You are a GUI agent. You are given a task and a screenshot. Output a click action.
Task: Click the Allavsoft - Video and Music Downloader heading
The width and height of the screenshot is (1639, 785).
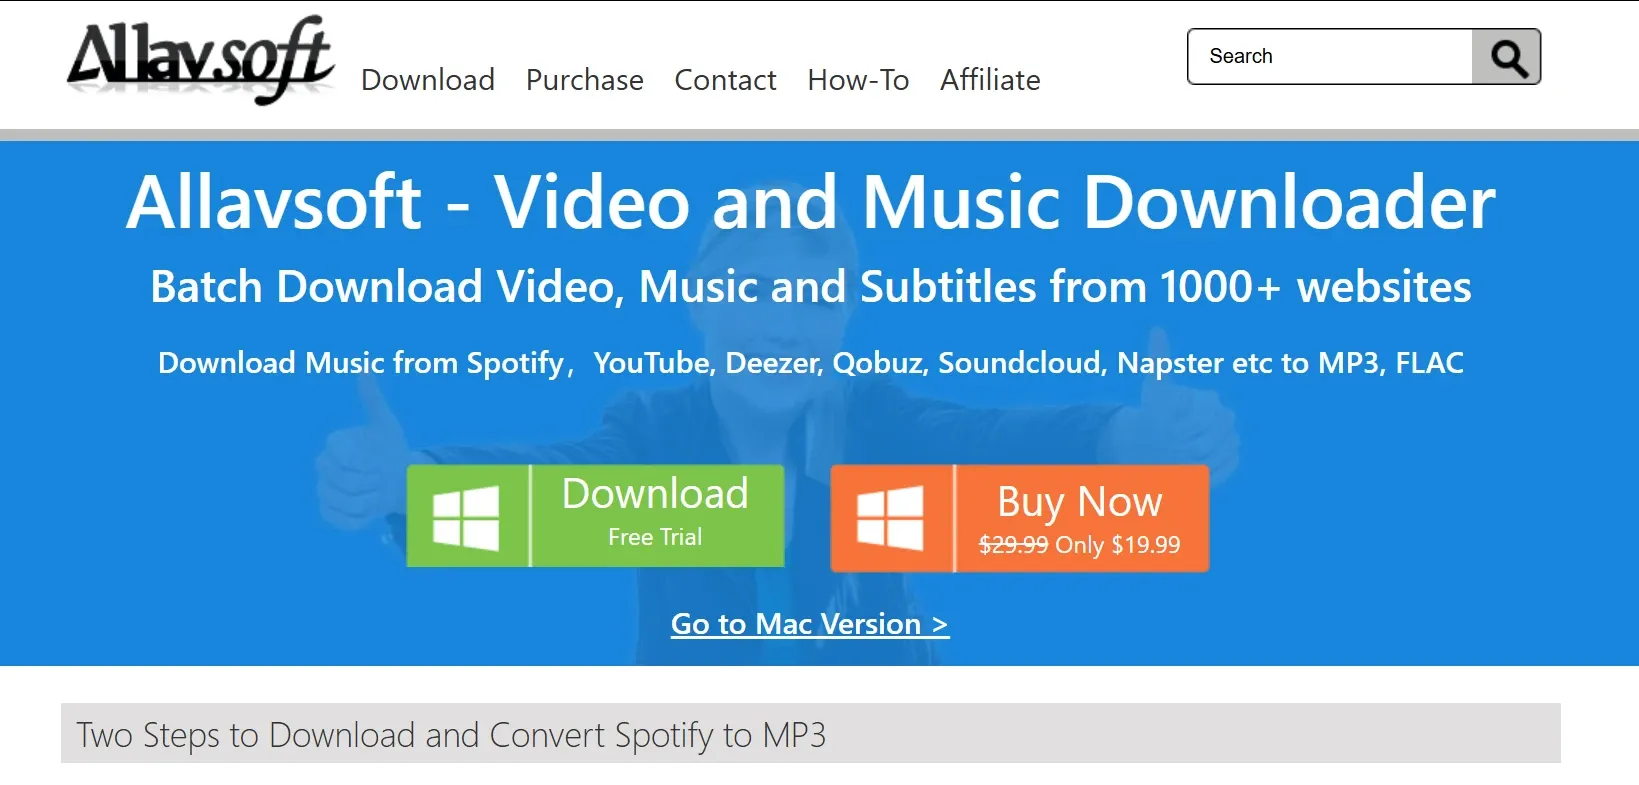(x=811, y=203)
